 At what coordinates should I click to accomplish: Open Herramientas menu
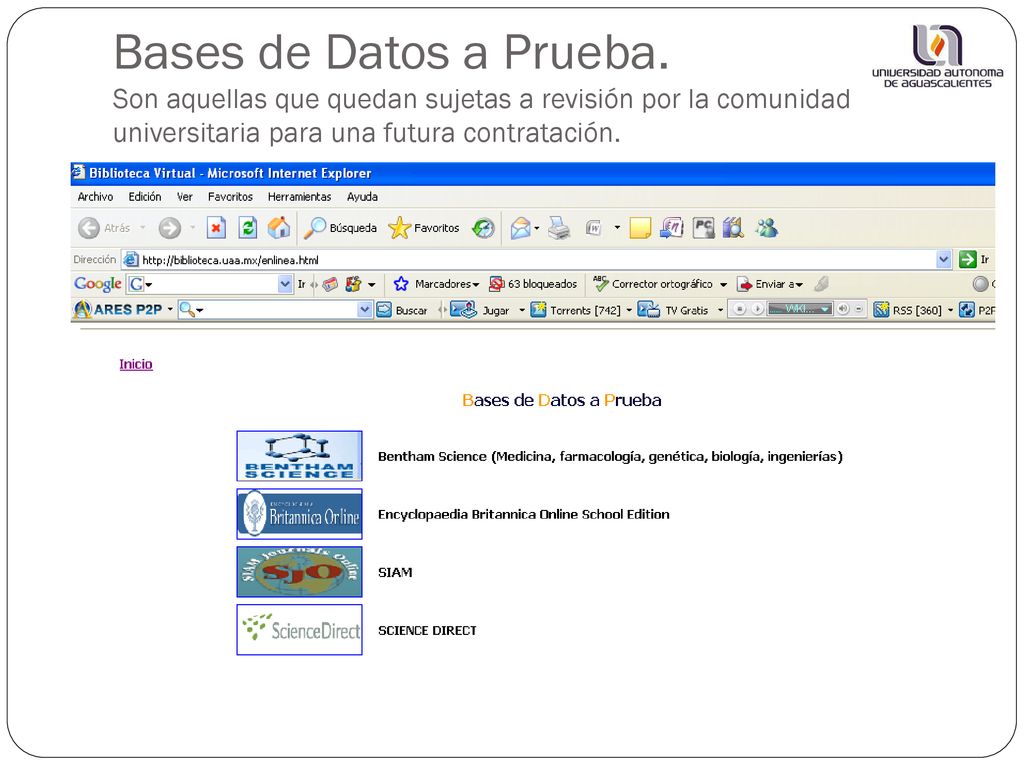(299, 197)
